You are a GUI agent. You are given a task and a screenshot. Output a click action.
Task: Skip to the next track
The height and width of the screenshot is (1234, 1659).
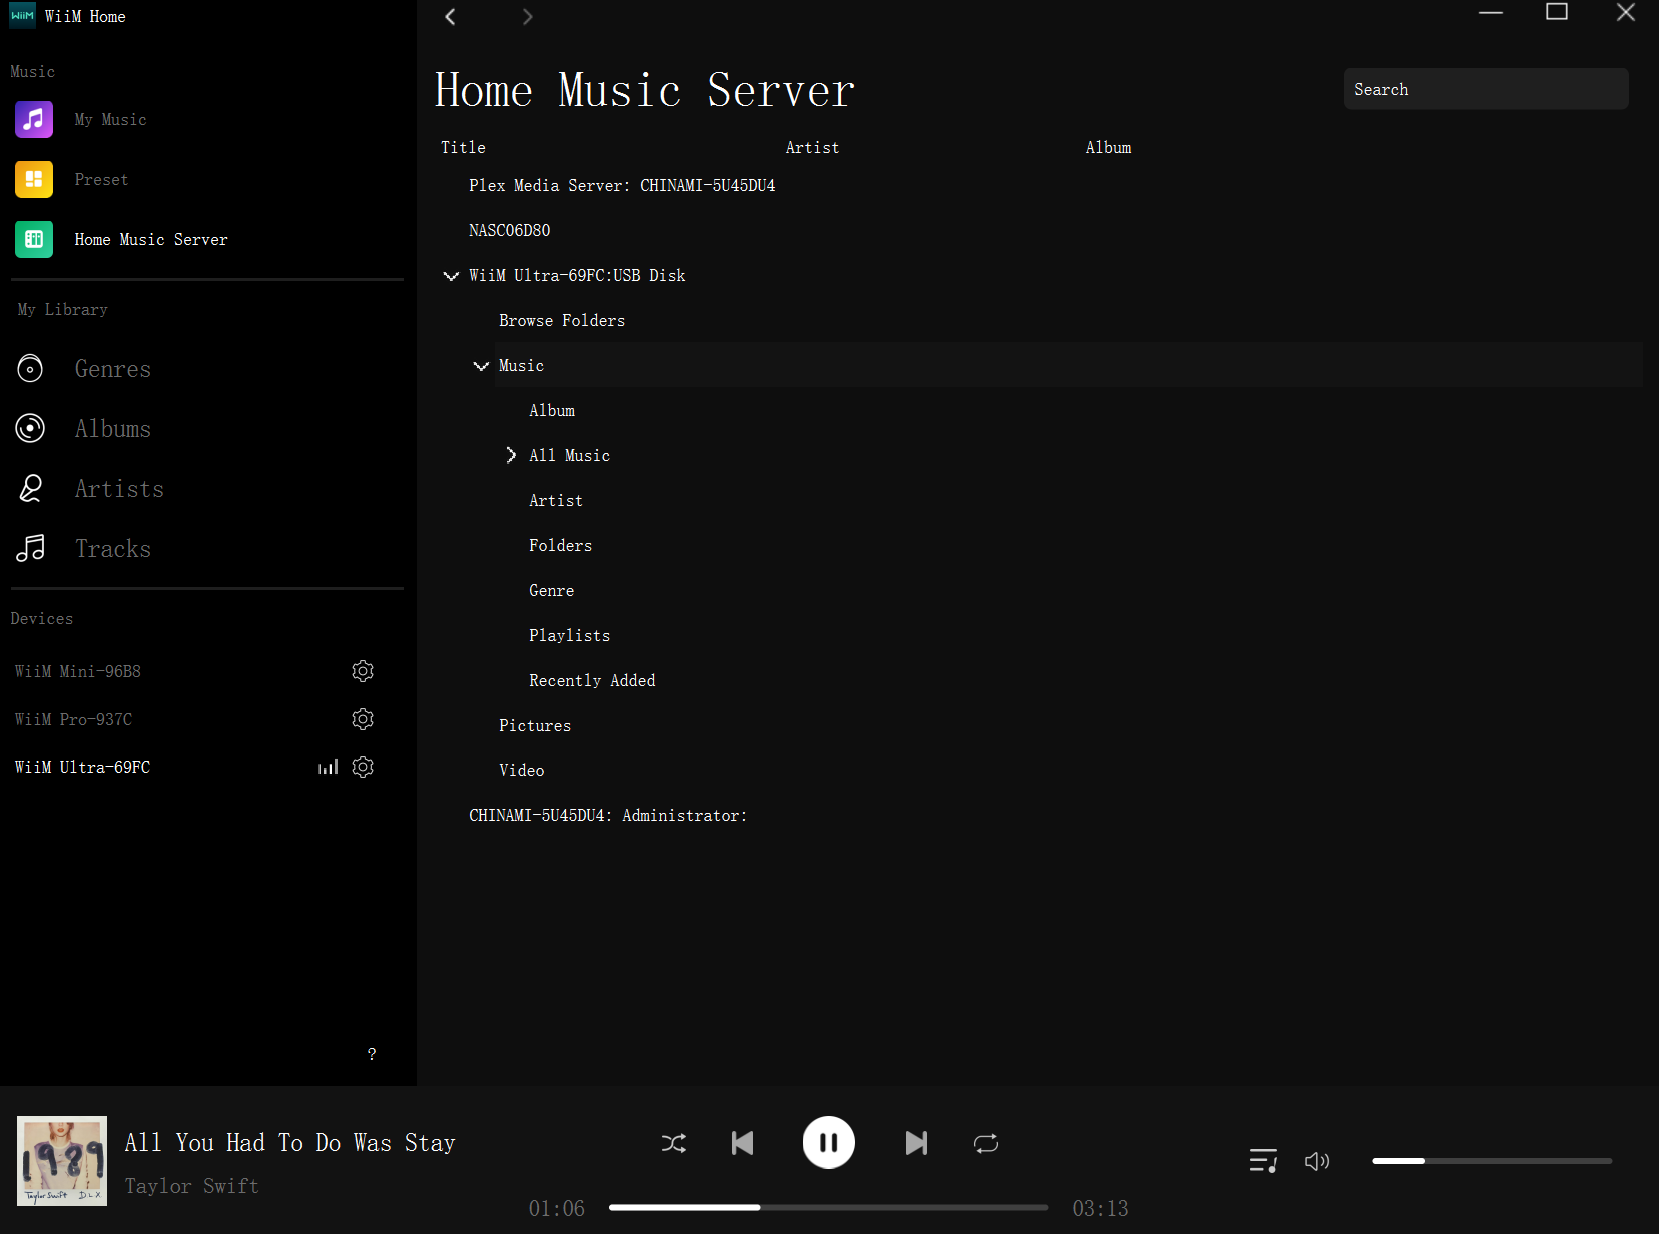click(x=916, y=1143)
